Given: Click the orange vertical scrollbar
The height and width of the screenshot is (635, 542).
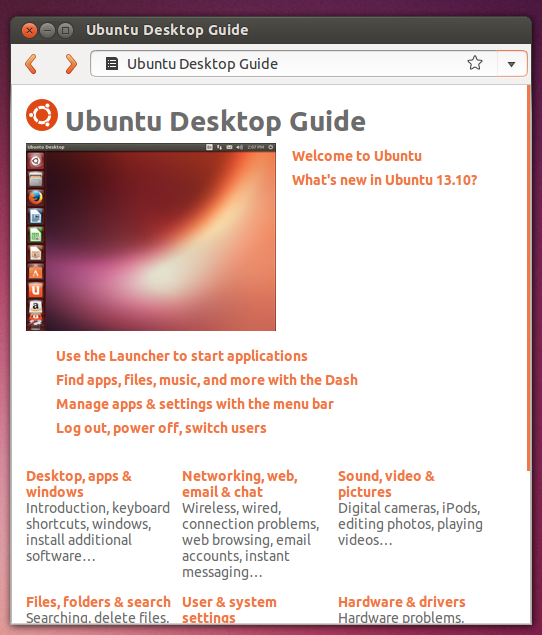Looking at the screenshot, I should click(528, 278).
